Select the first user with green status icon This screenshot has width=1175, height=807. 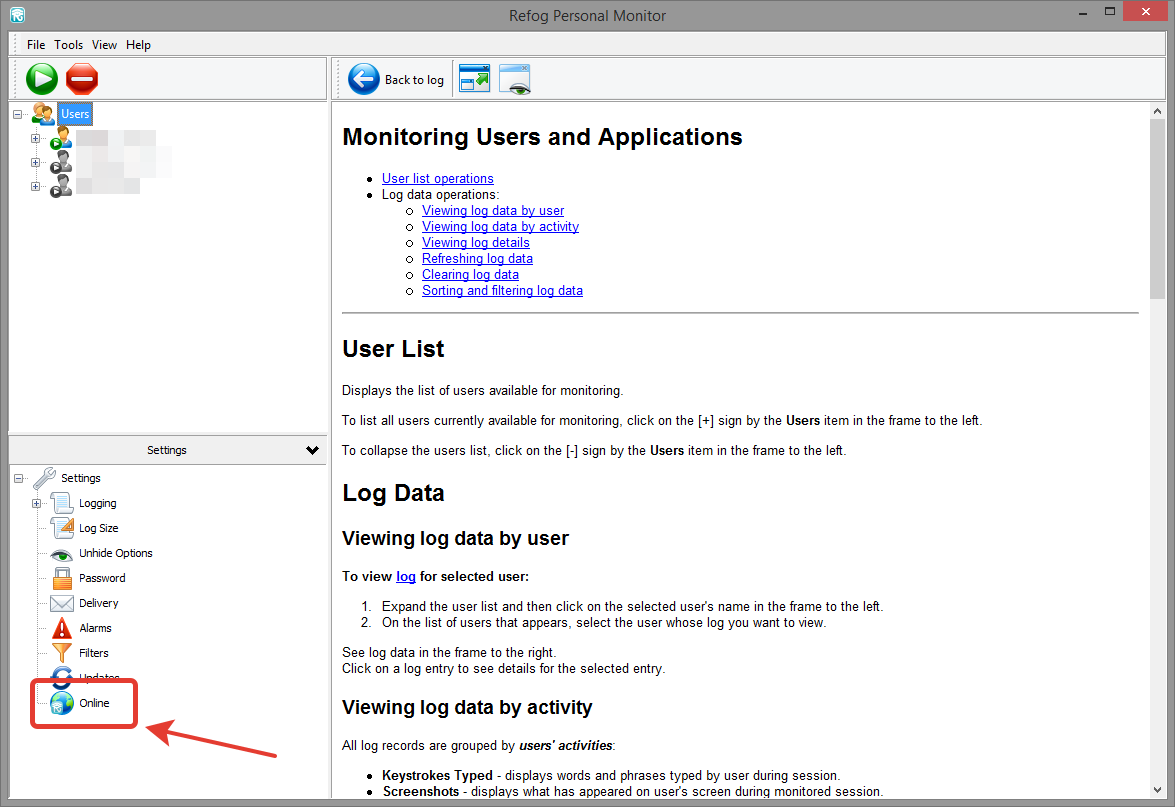coord(61,138)
